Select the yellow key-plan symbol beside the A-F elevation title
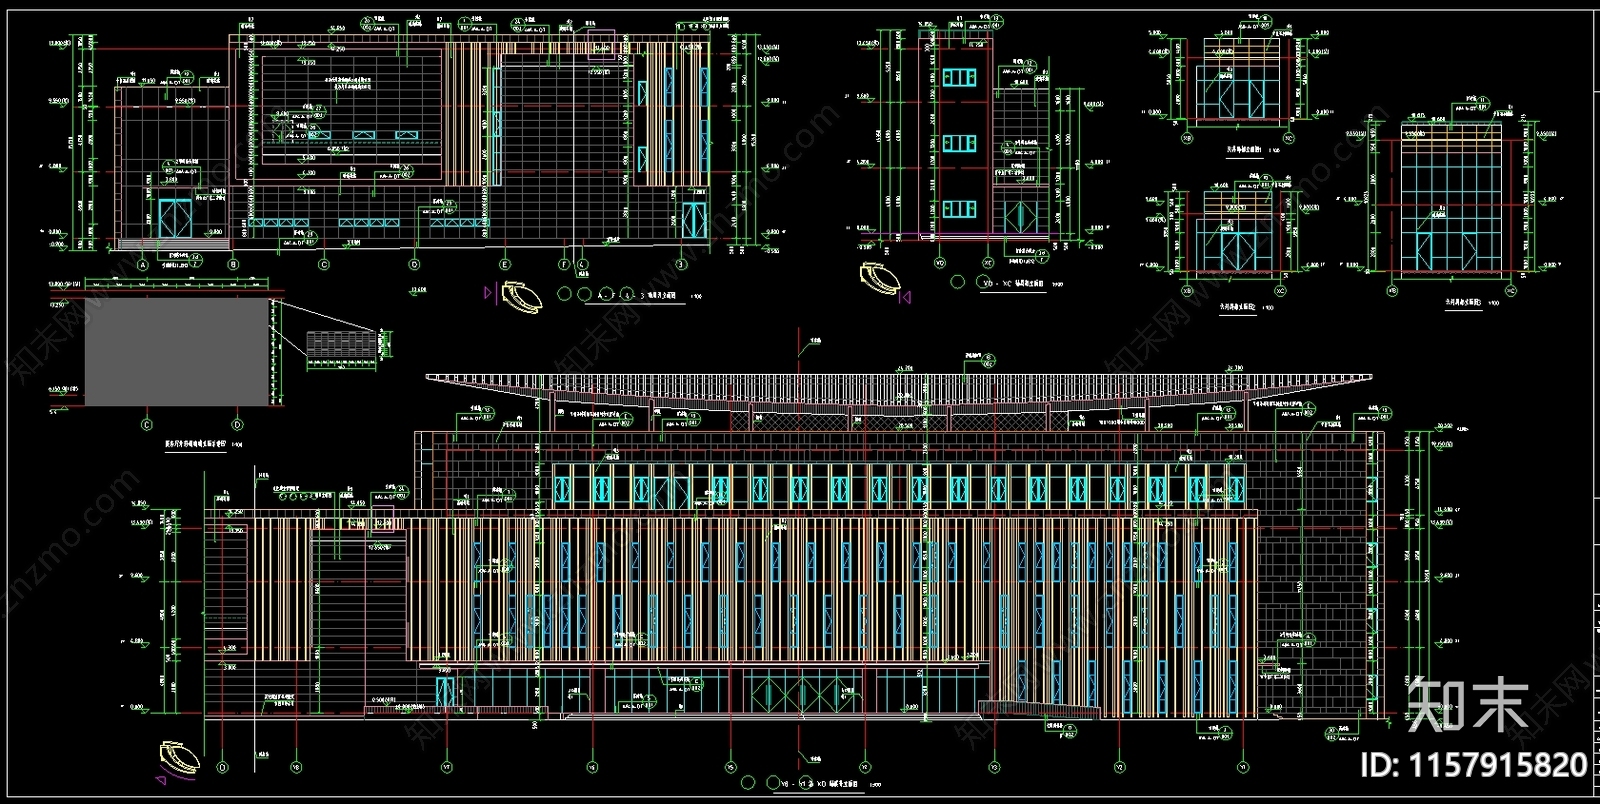This screenshot has height=804, width=1600. point(520,297)
